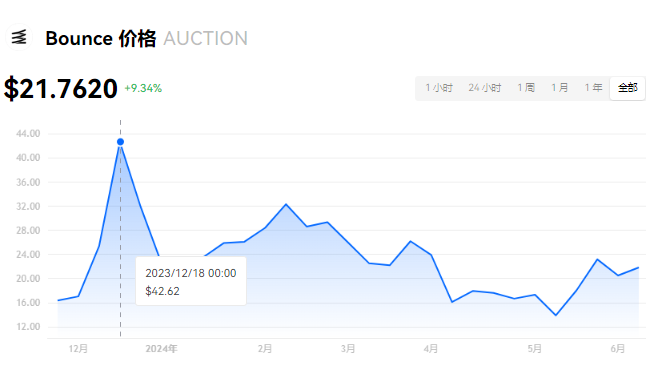This screenshot has width=646, height=370.
Task: Select the 全部 range tab
Action: pyautogui.click(x=627, y=88)
